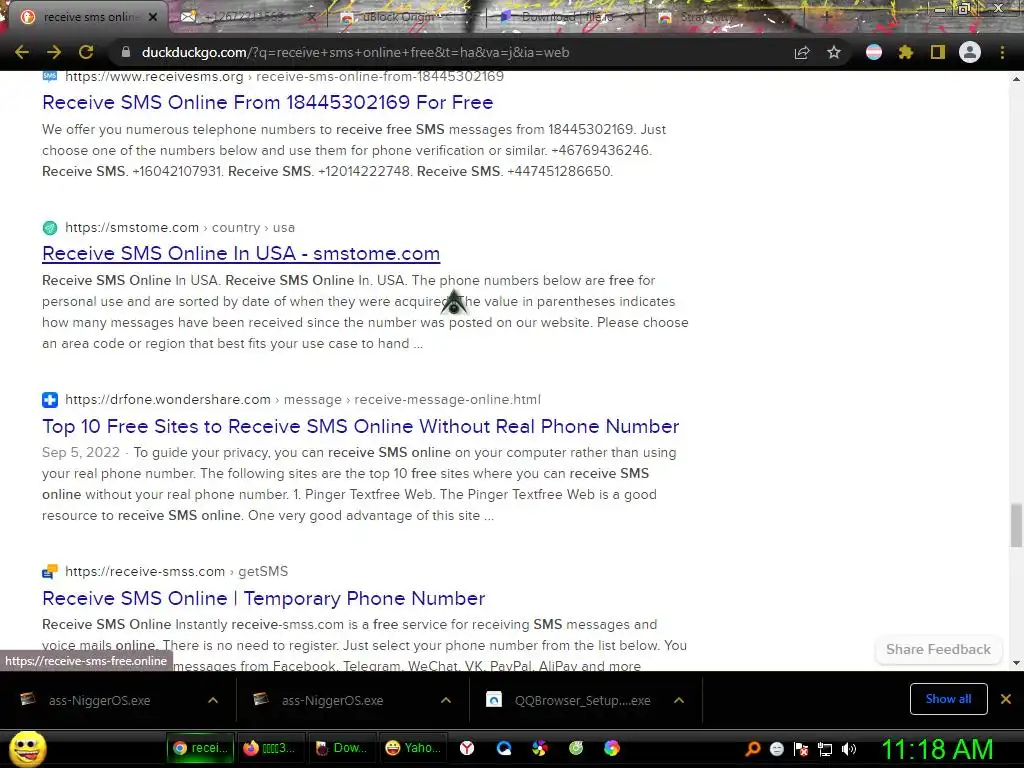1024x768 pixels.
Task: Expand options for the middle .exe download
Action: pyautogui.click(x=446, y=700)
